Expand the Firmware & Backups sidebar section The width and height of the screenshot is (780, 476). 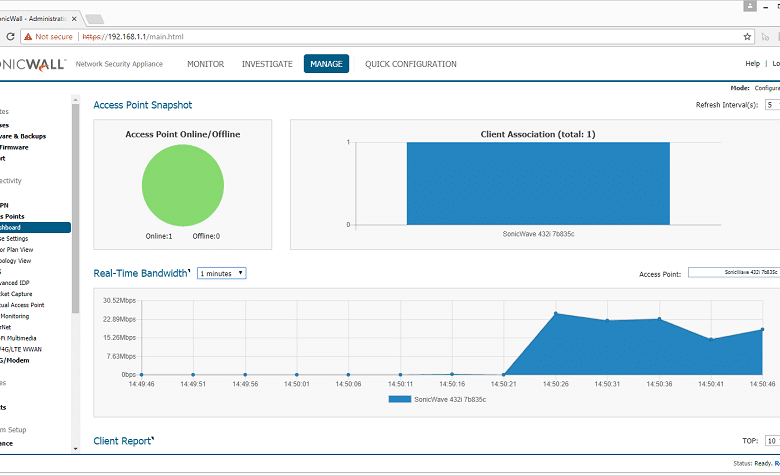coord(23,136)
